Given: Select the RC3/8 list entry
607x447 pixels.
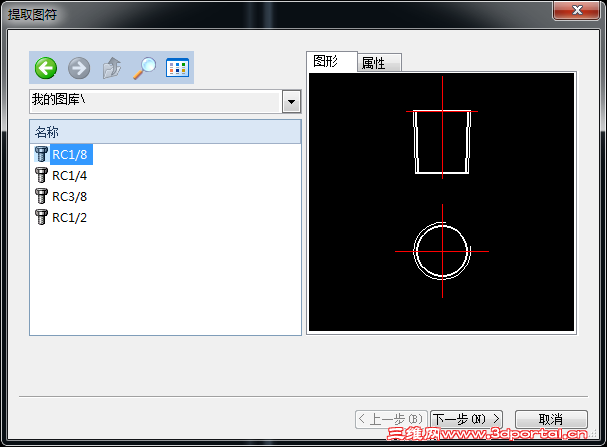Looking at the screenshot, I should (70, 196).
